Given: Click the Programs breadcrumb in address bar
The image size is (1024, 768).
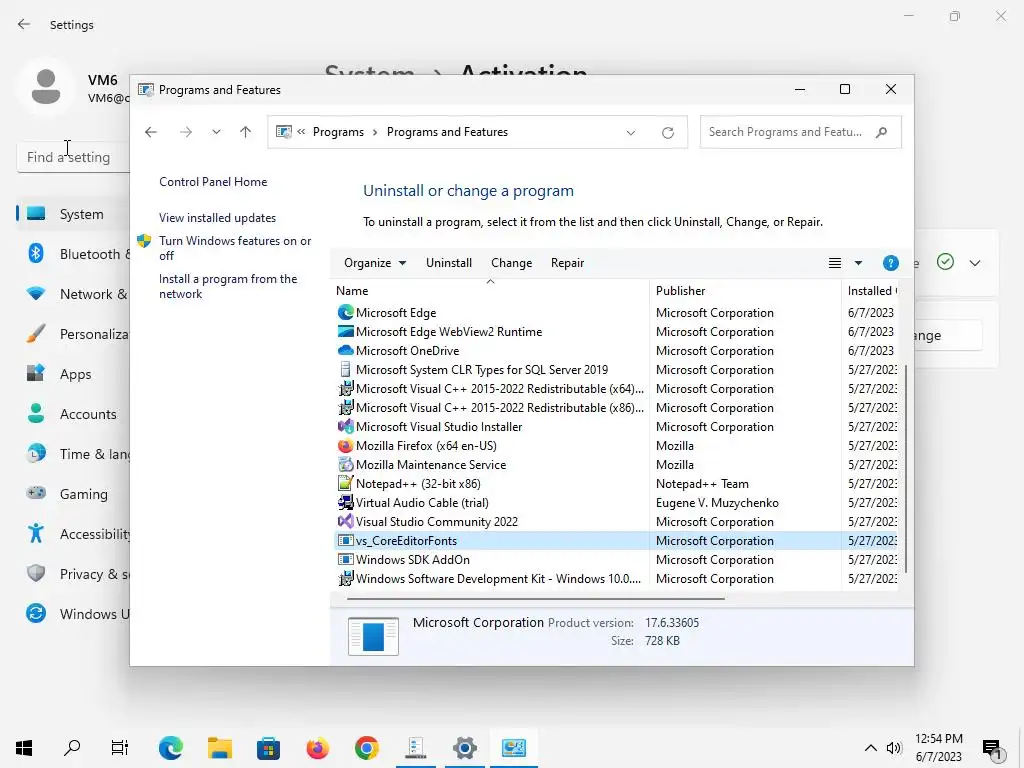Looking at the screenshot, I should click(x=338, y=132).
